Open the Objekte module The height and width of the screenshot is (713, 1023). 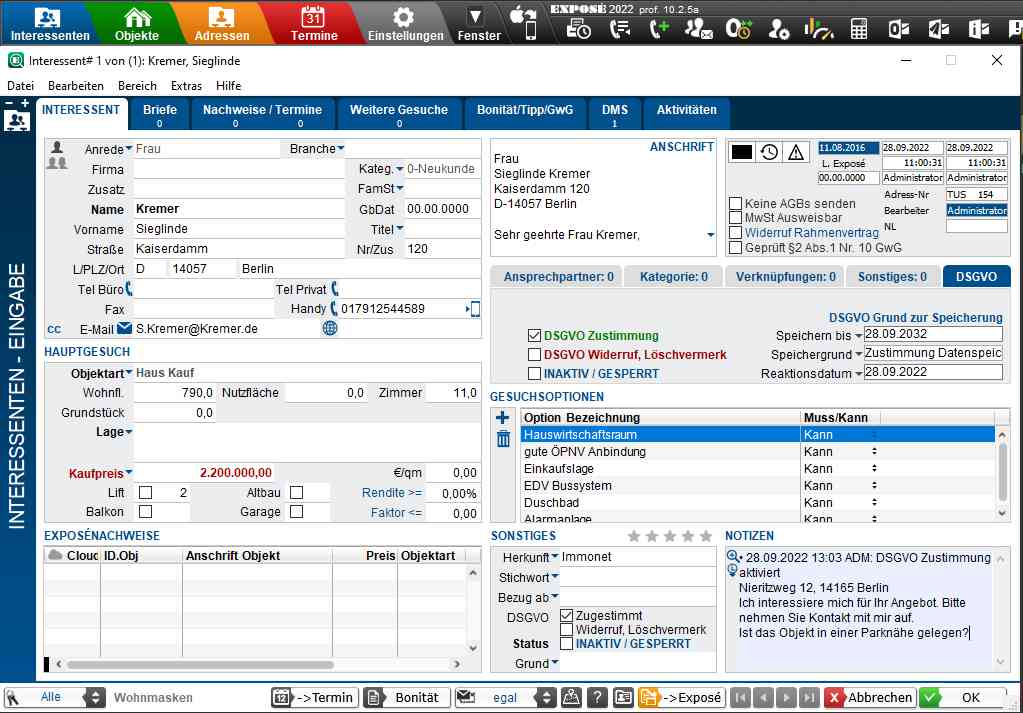[137, 24]
